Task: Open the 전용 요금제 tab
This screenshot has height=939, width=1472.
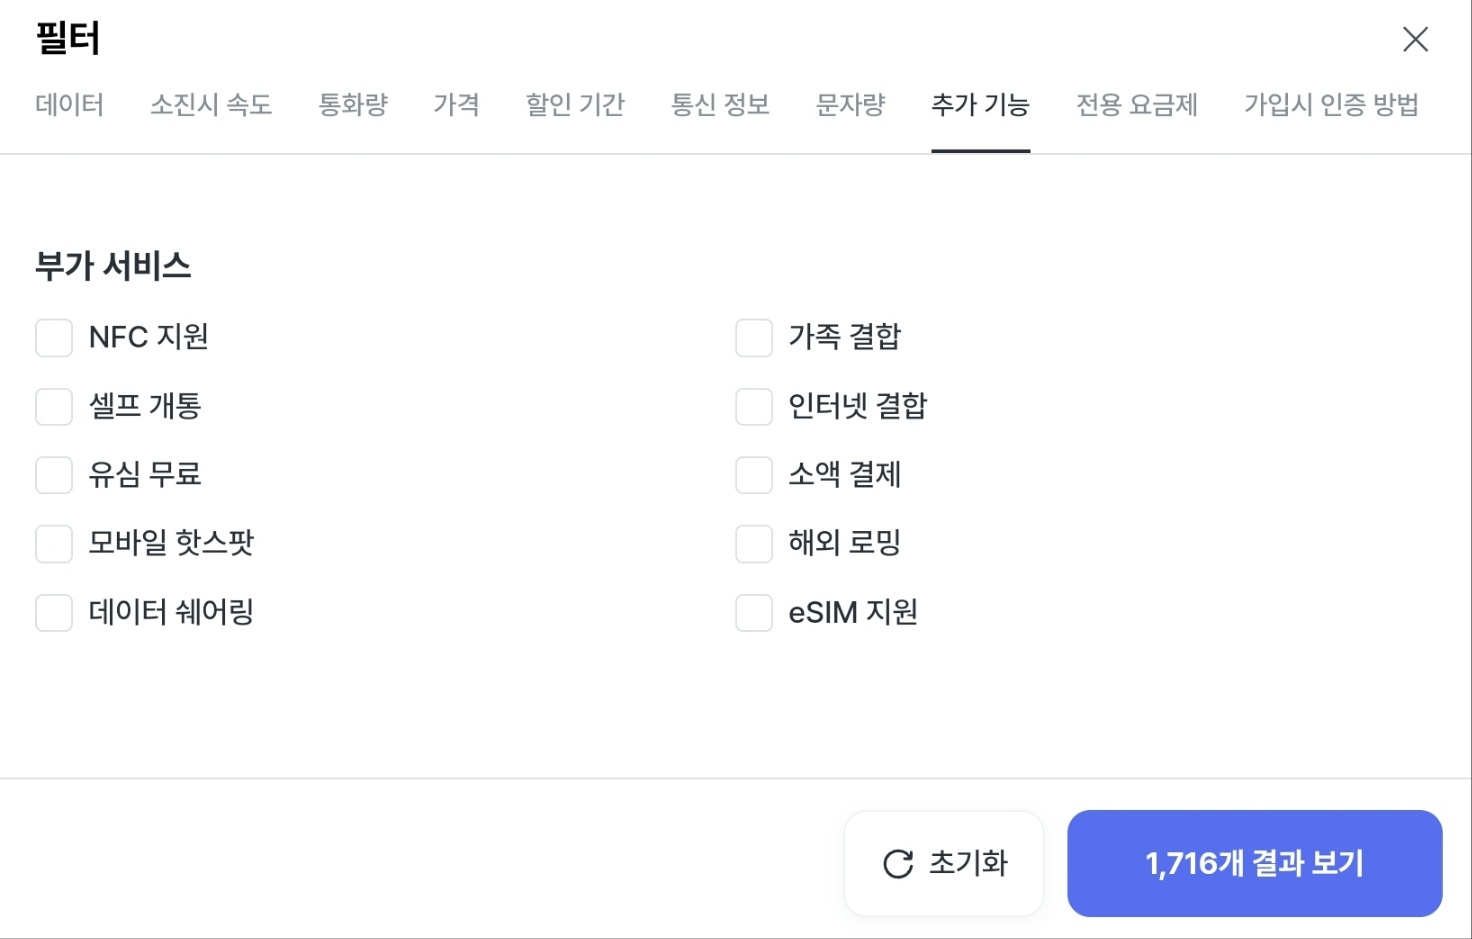Action: point(1136,105)
